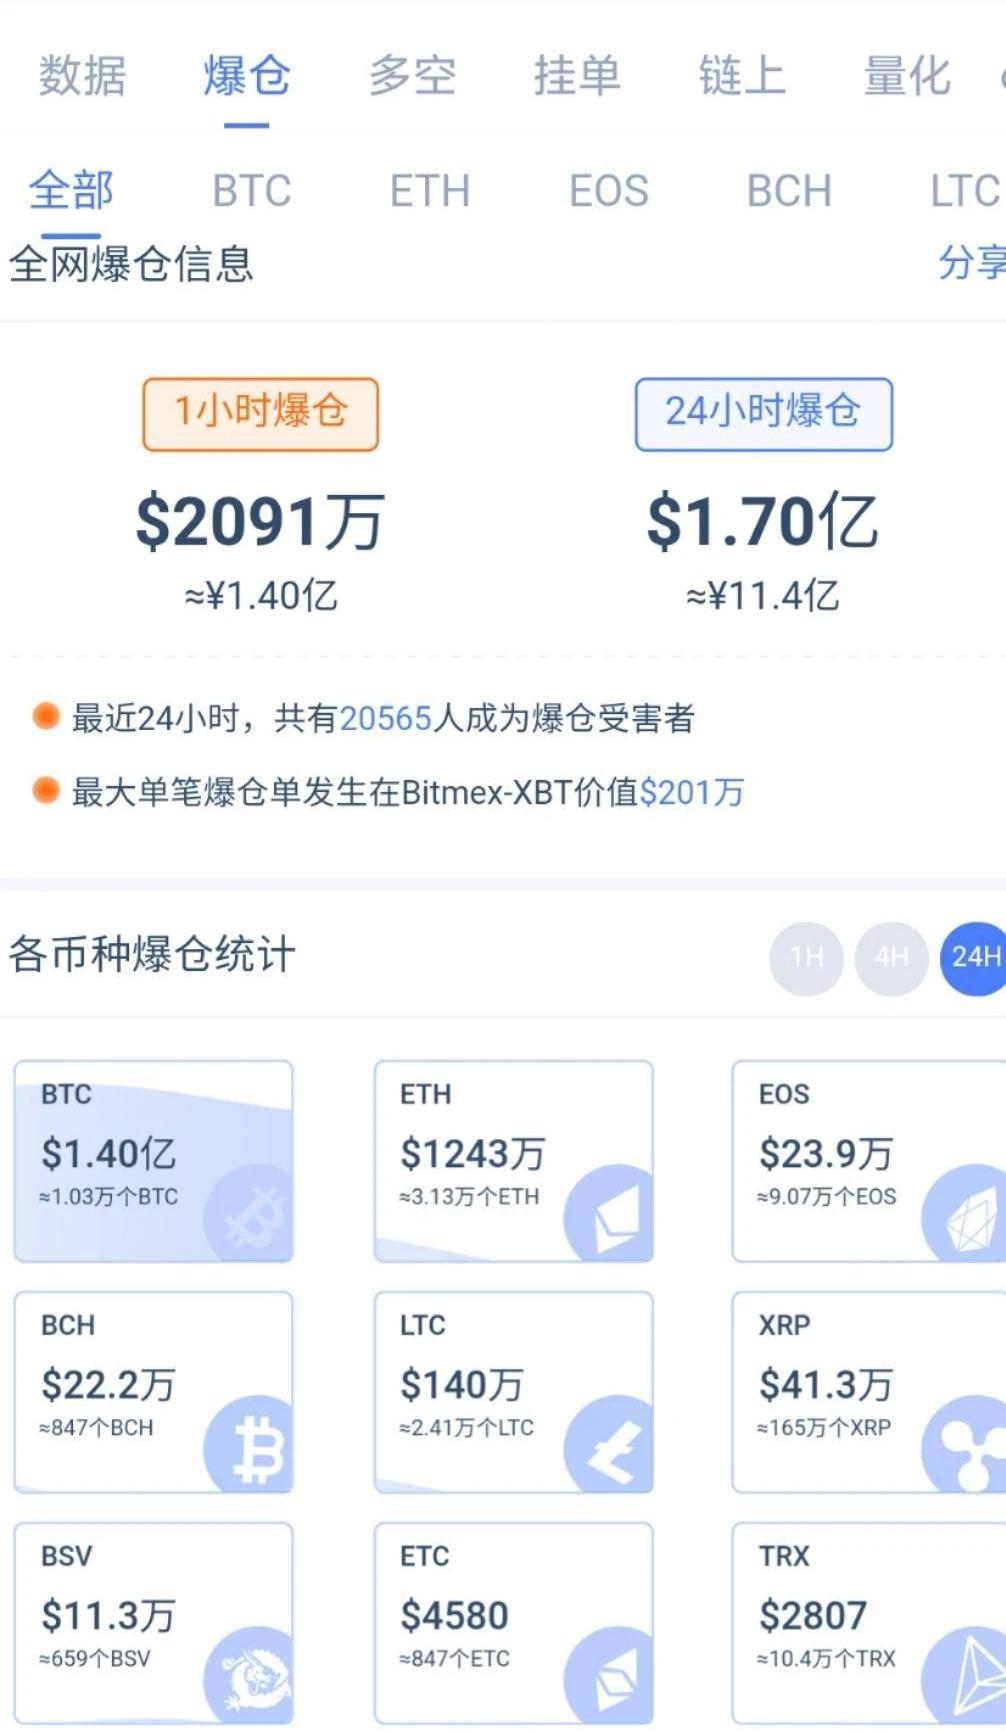Select the BCH coin filter tab

[x=789, y=191]
